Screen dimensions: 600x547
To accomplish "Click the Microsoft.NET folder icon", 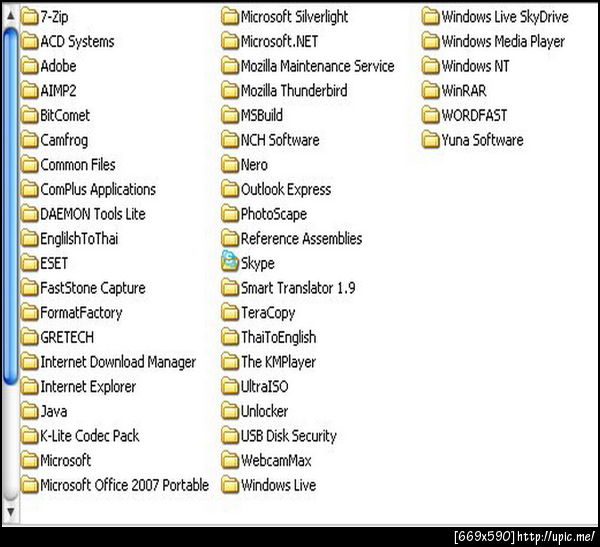I will [230, 42].
